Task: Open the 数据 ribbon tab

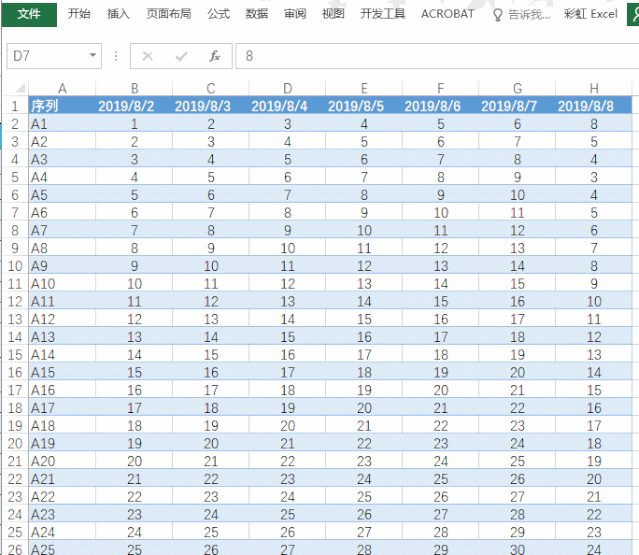Action: [257, 14]
